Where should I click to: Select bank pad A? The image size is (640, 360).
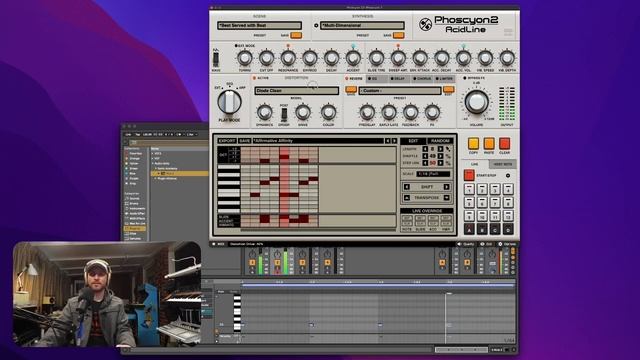tap(469, 229)
